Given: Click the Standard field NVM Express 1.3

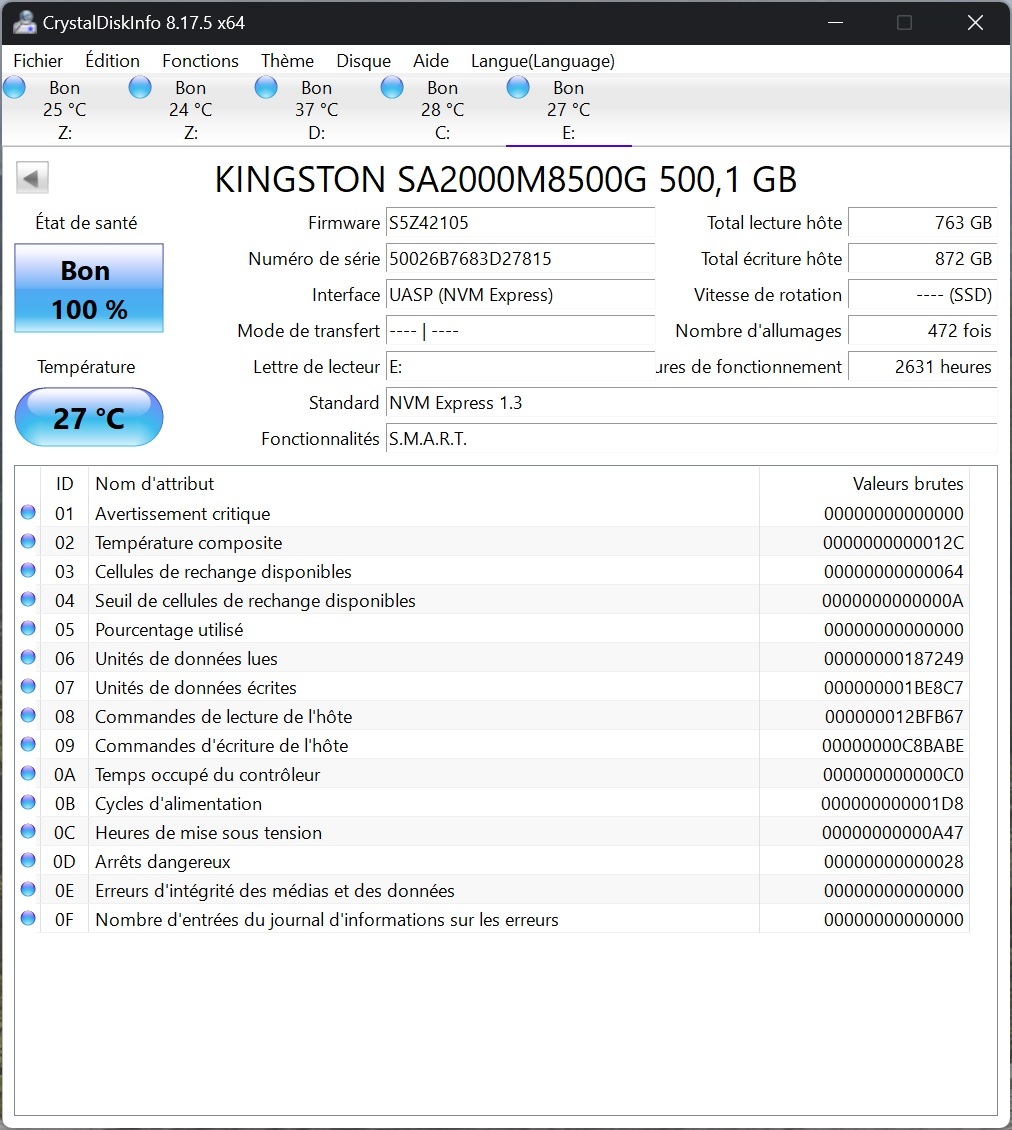Looking at the screenshot, I should tap(692, 403).
